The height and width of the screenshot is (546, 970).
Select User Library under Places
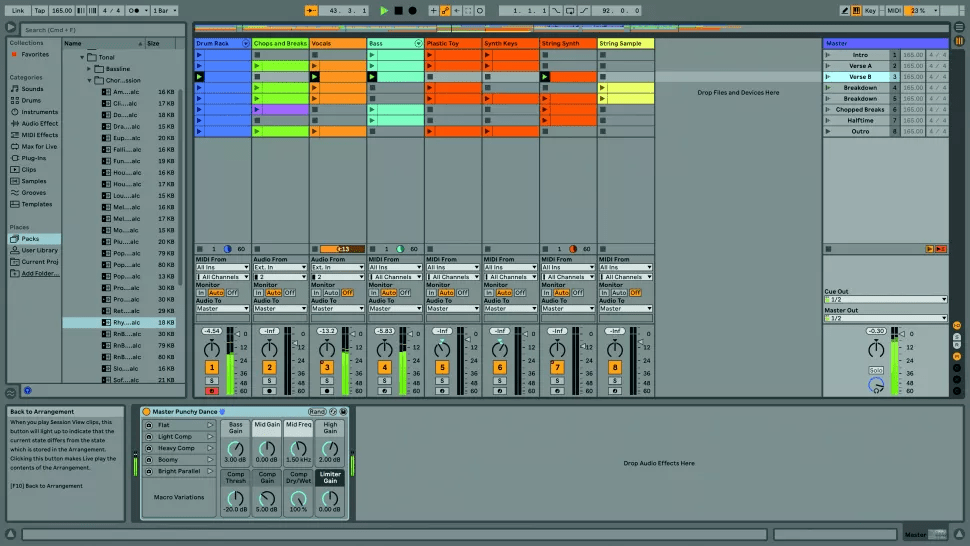point(39,250)
